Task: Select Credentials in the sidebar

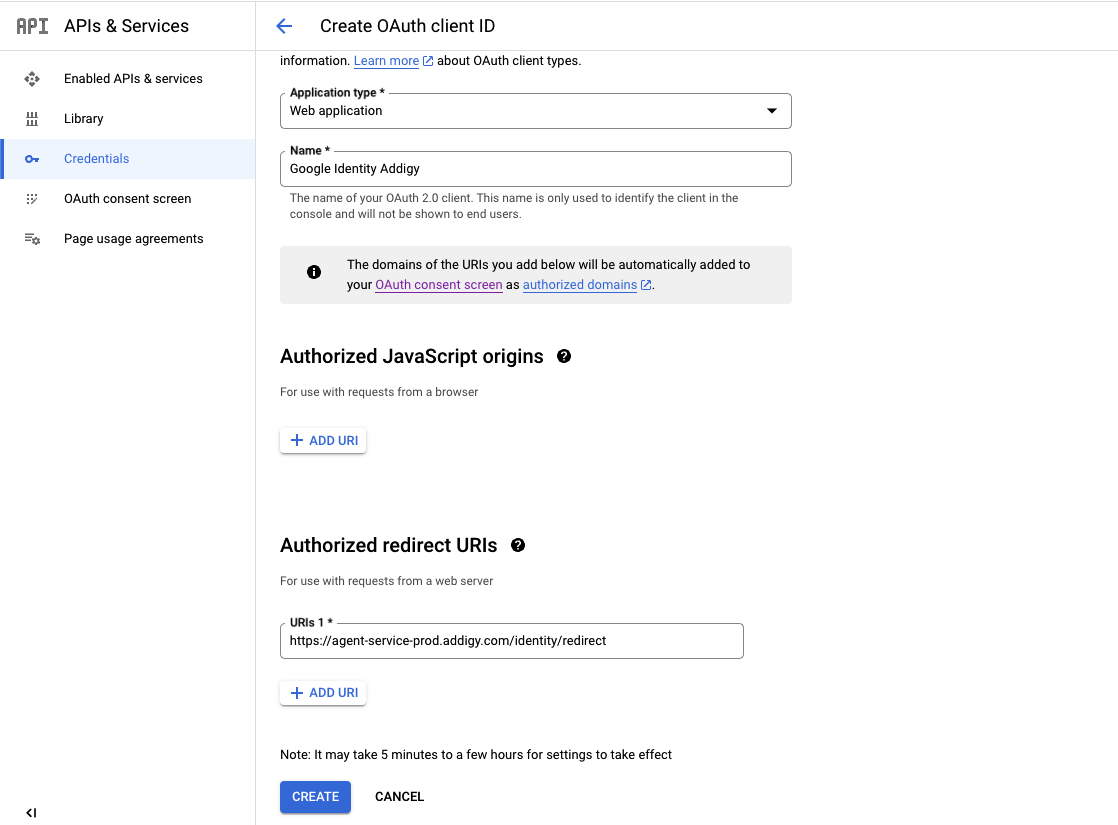Action: click(x=128, y=159)
